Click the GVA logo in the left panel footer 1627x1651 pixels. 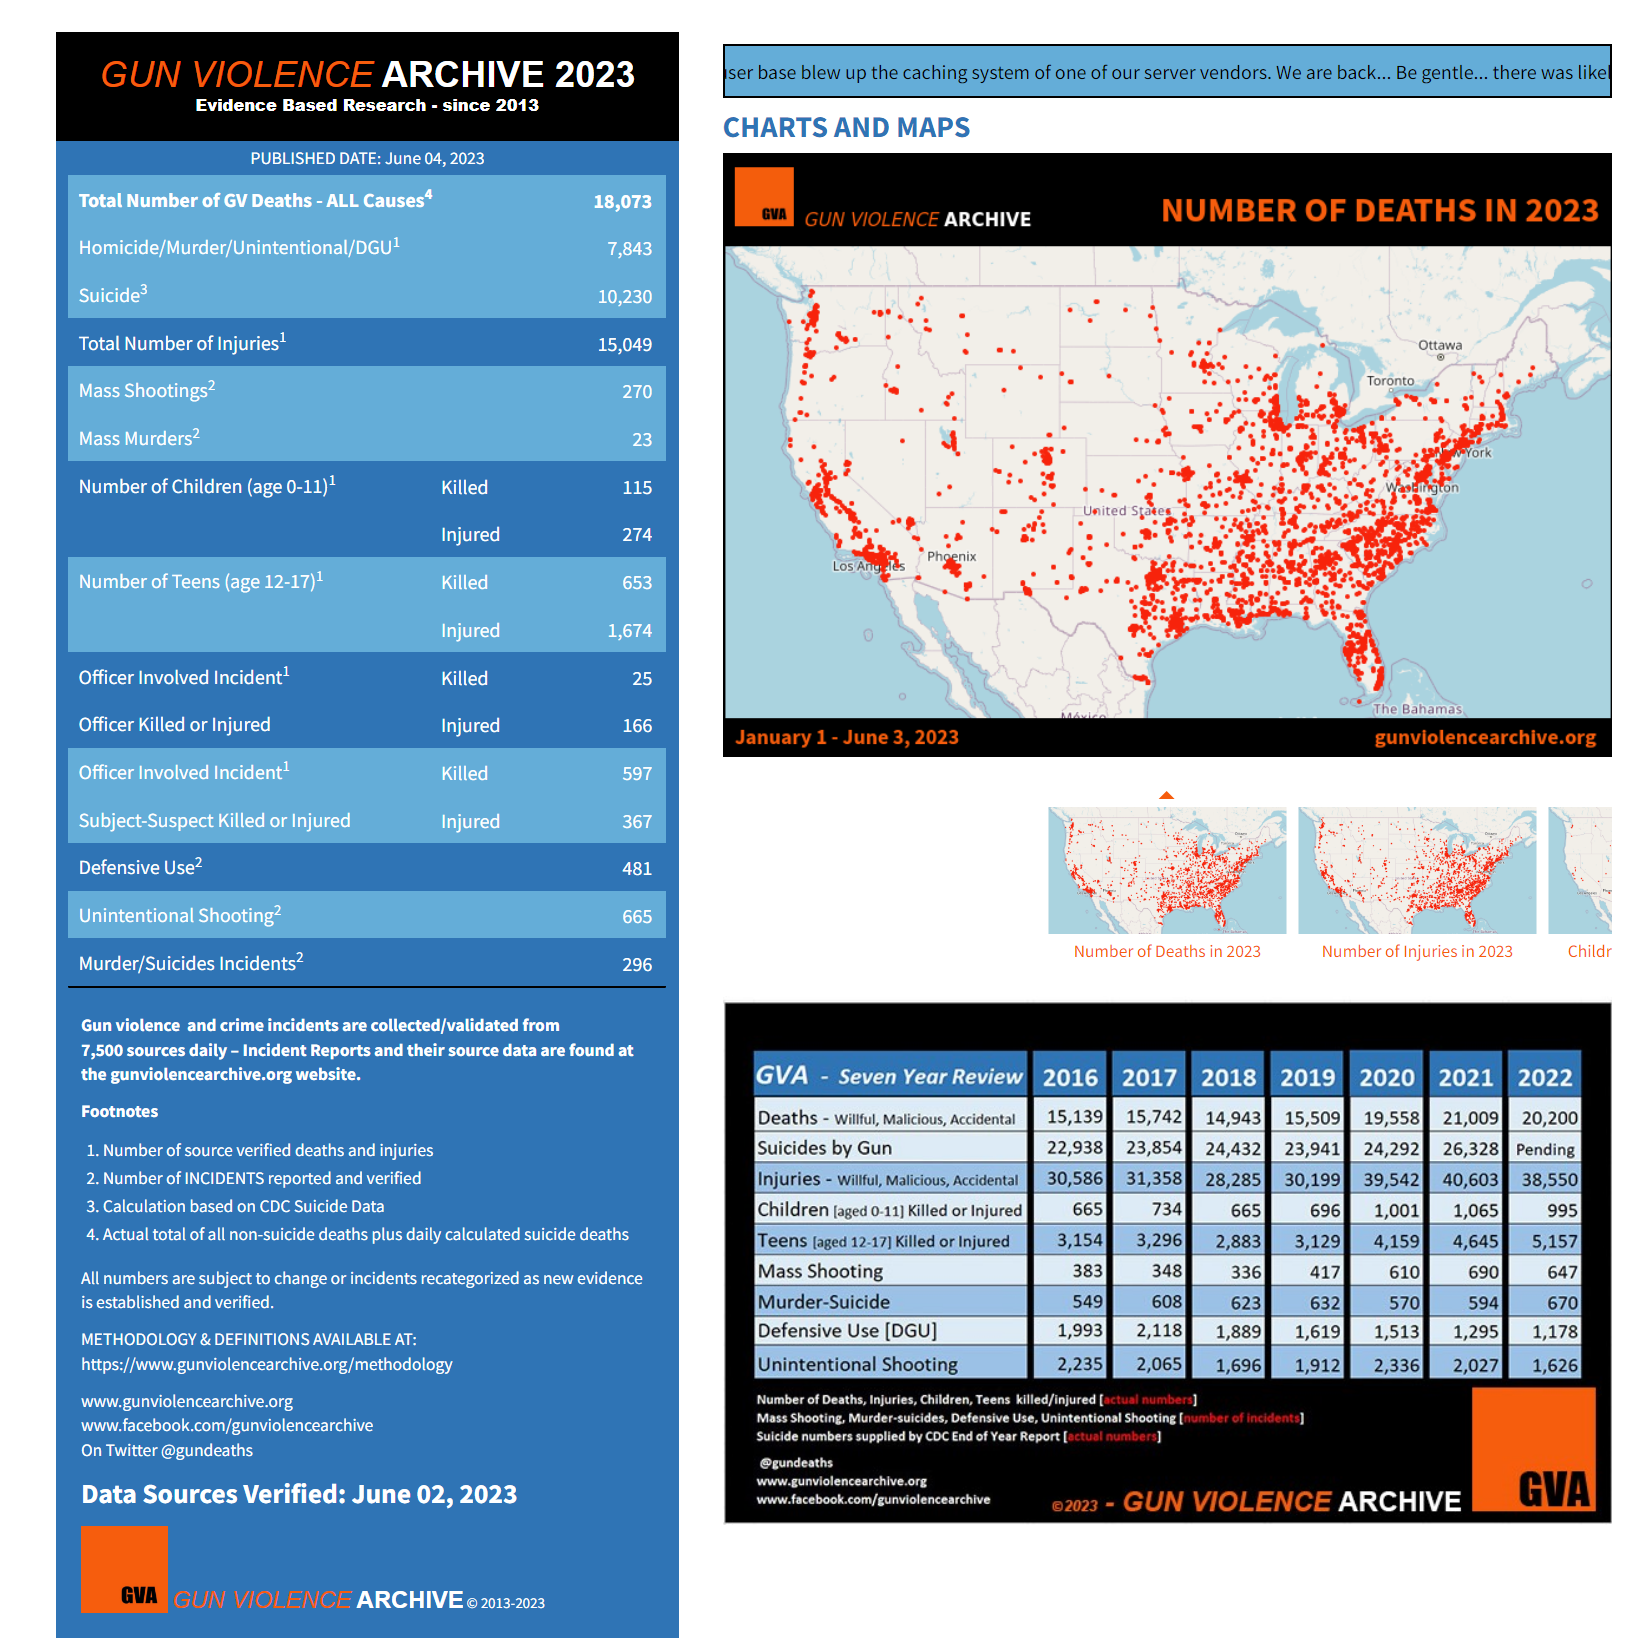click(124, 1569)
